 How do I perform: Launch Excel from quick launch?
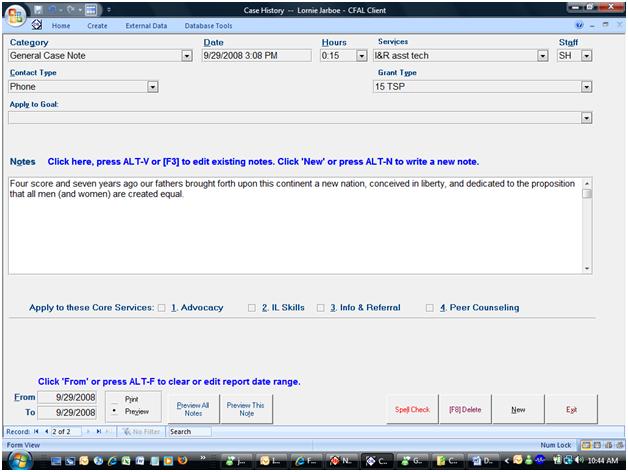126,461
